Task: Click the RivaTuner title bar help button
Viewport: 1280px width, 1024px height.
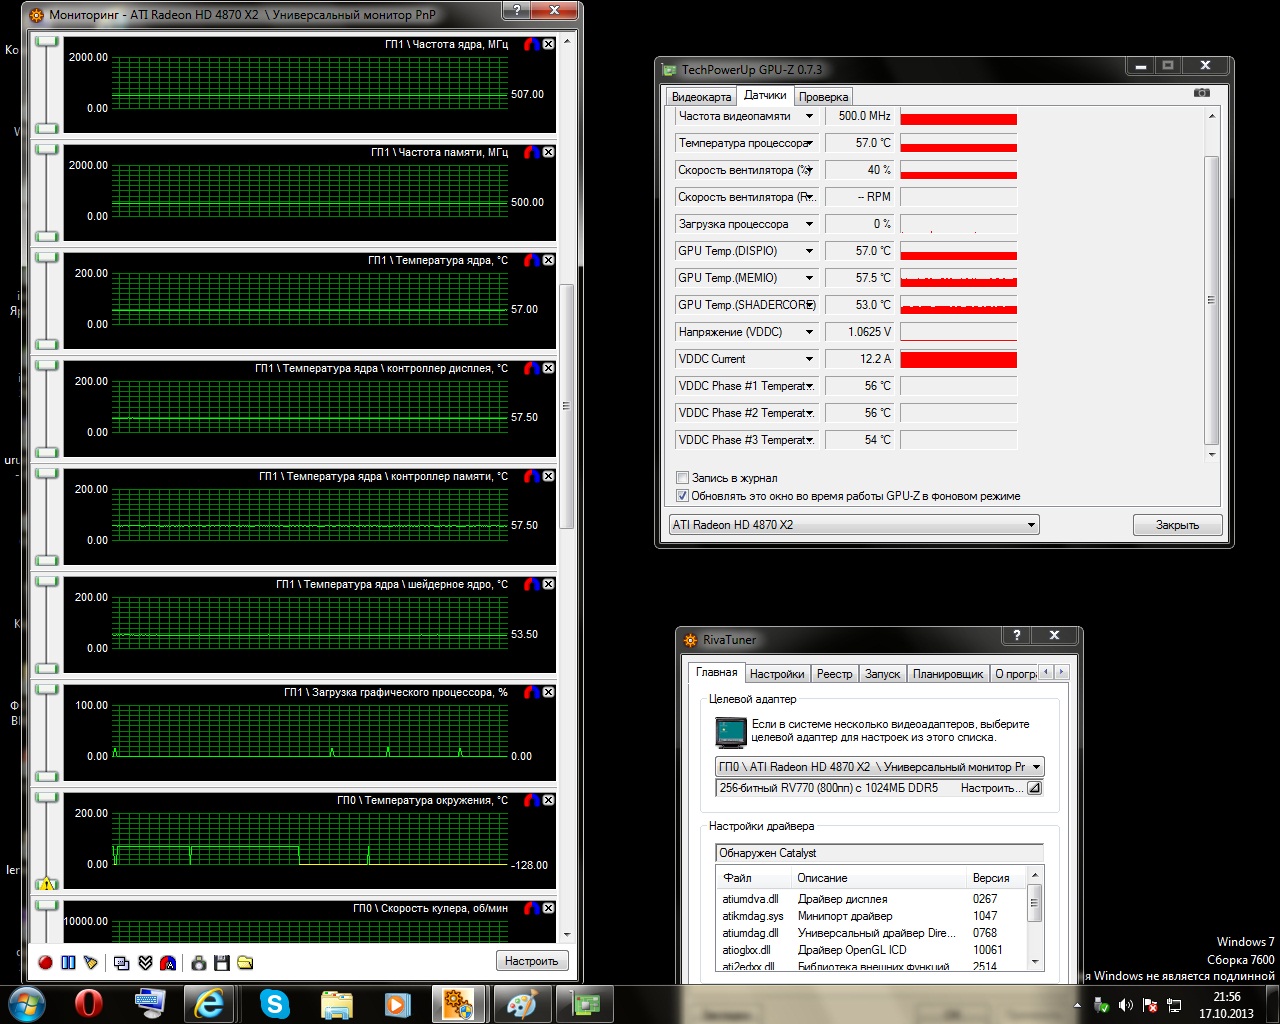Action: coord(1017,635)
